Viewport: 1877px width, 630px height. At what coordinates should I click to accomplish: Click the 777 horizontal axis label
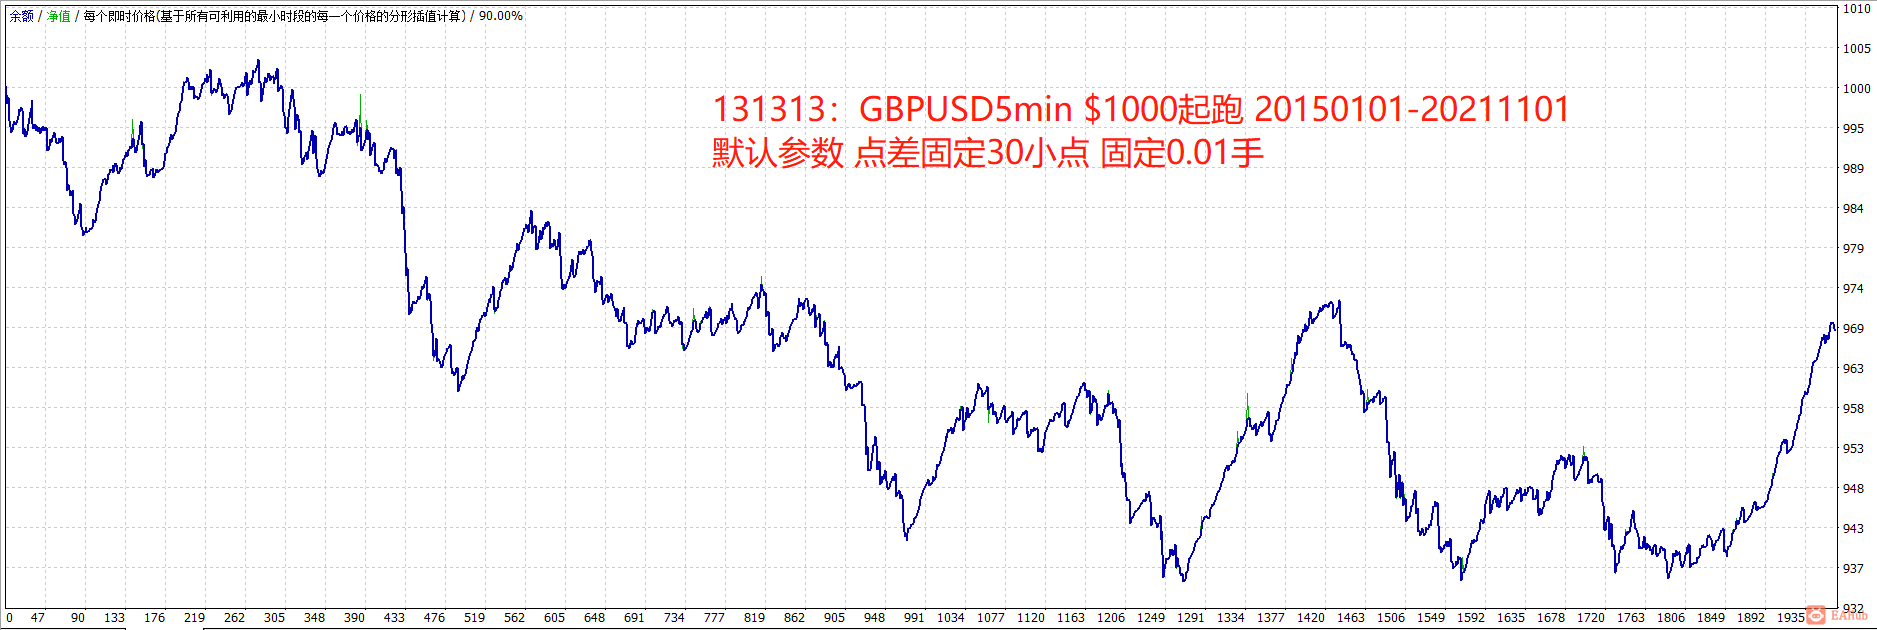point(715,618)
